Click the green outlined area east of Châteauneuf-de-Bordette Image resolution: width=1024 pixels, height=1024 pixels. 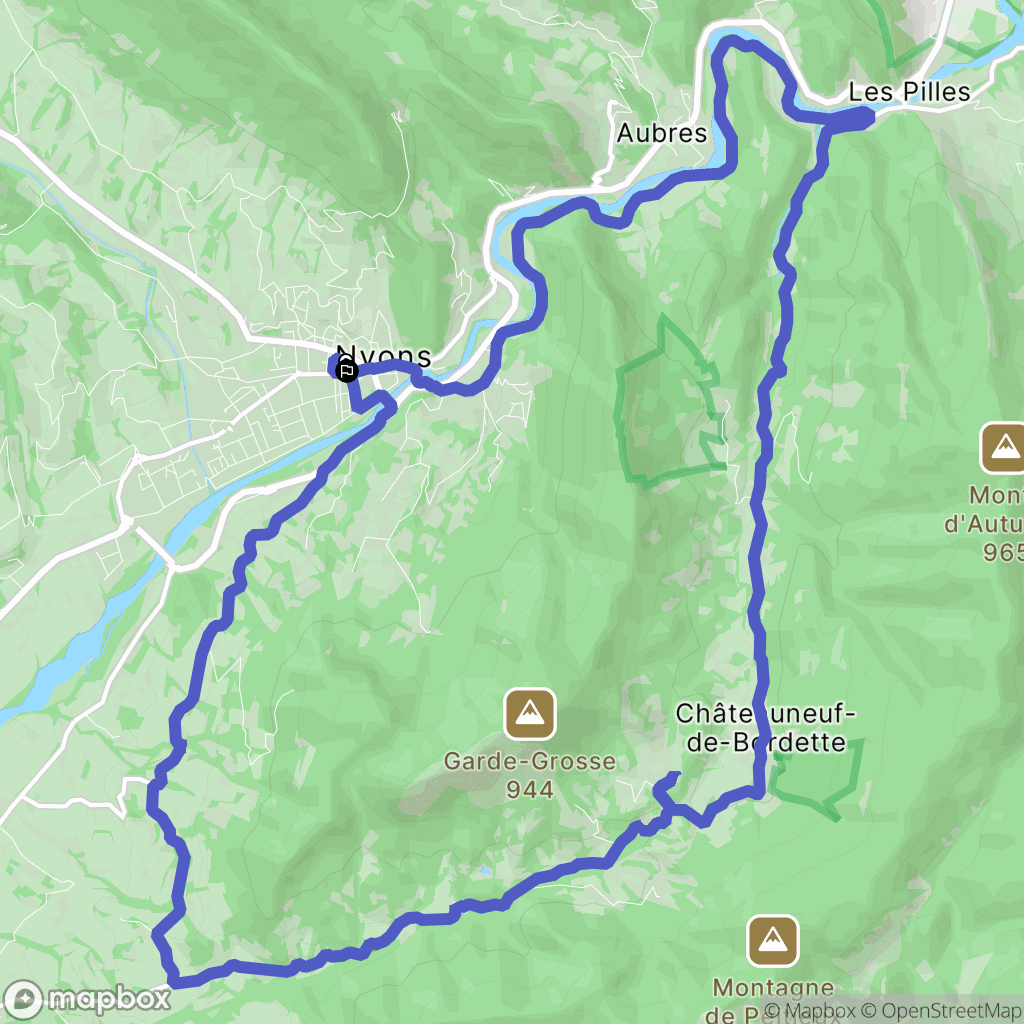coord(817,778)
